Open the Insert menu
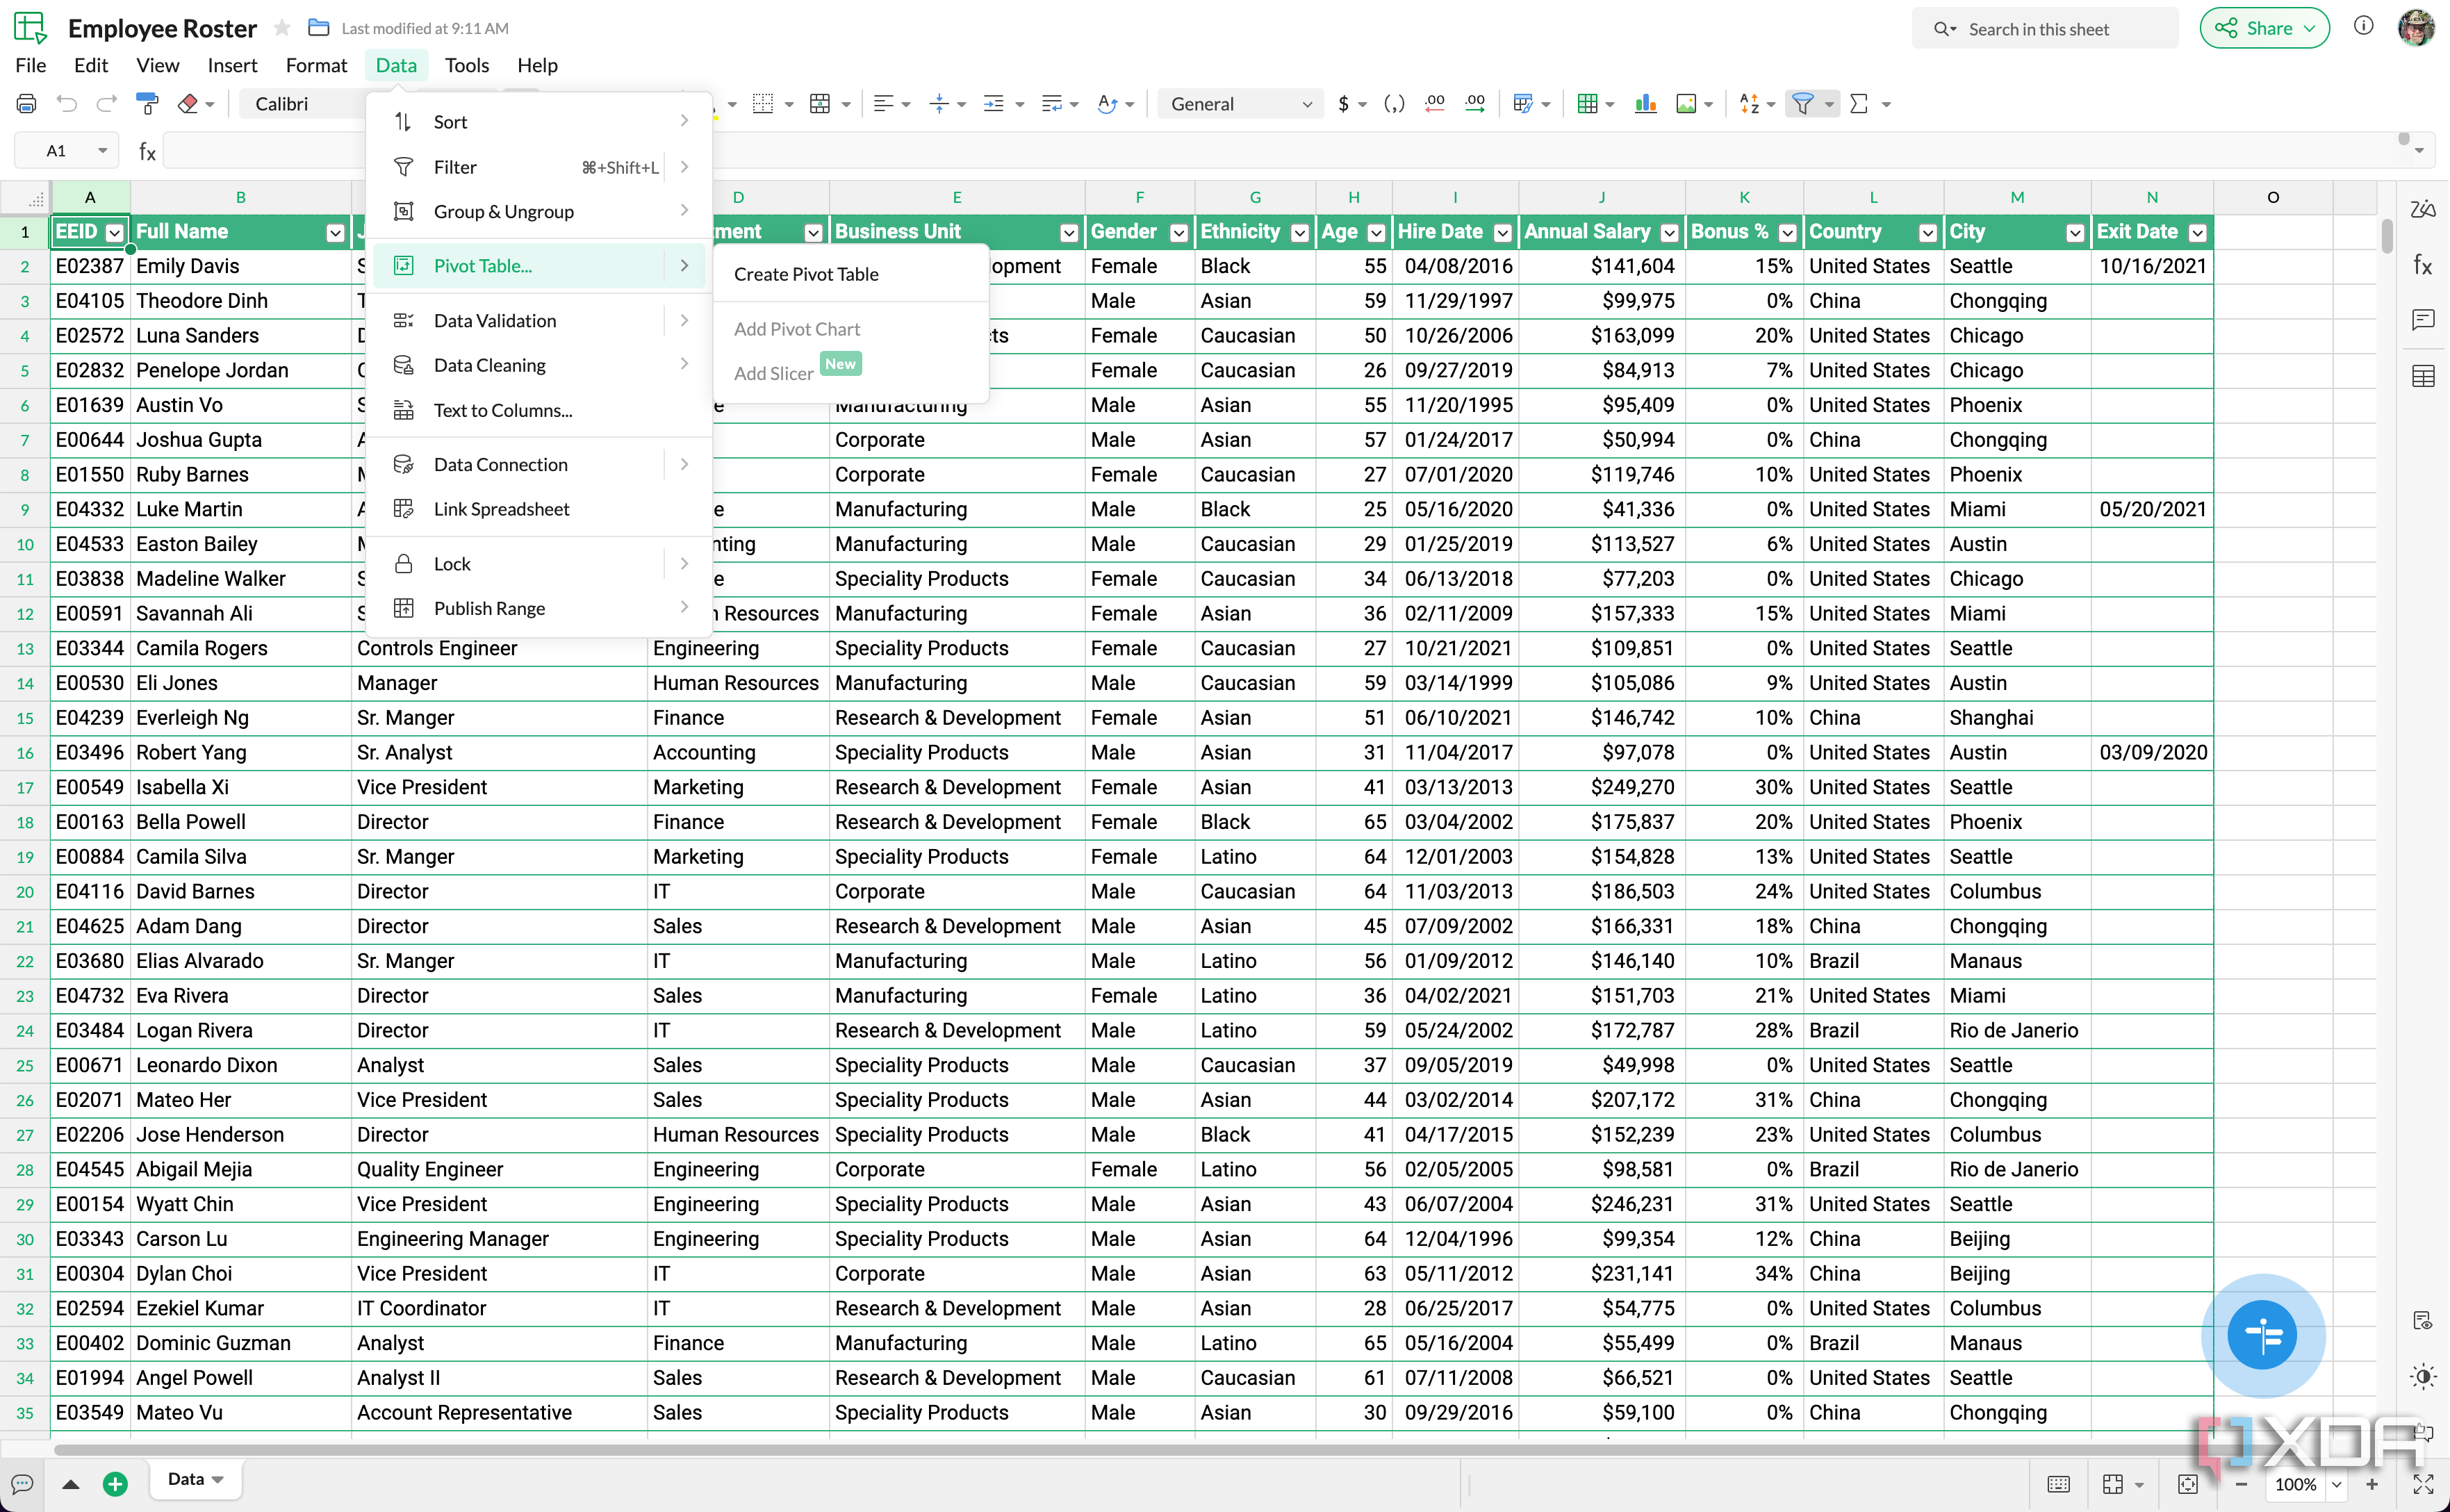Screen dimensions: 2450x1512 pyautogui.click(x=232, y=65)
